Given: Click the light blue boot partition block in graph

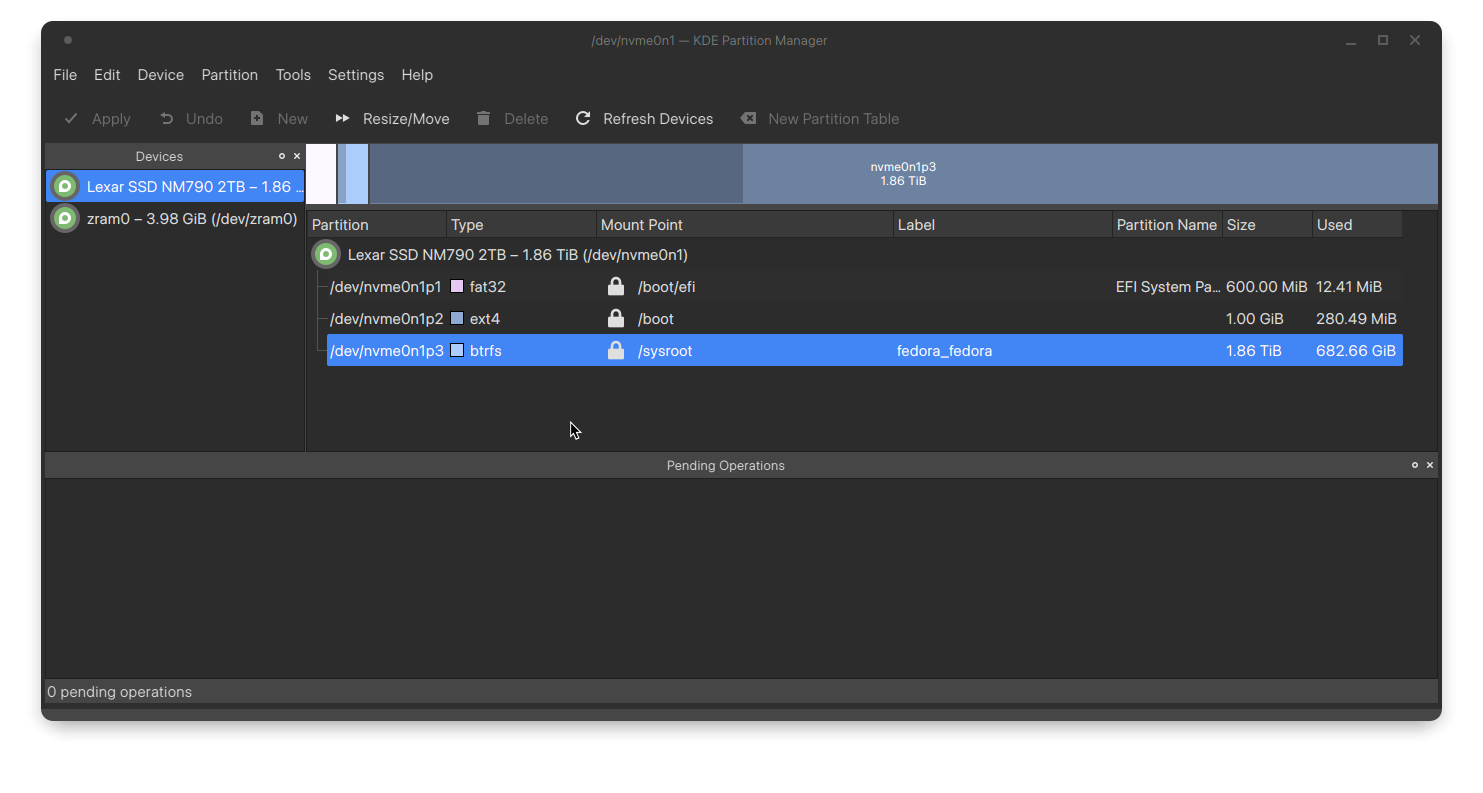Looking at the screenshot, I should tap(354, 174).
